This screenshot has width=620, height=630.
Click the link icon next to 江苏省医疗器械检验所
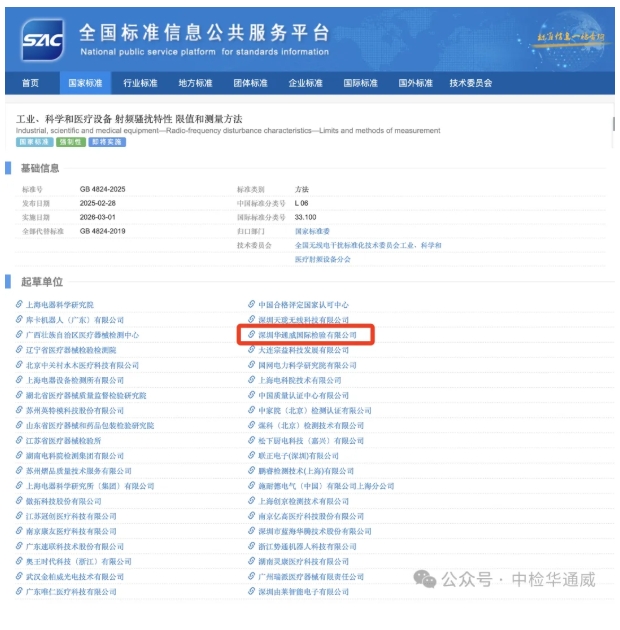click(19, 440)
